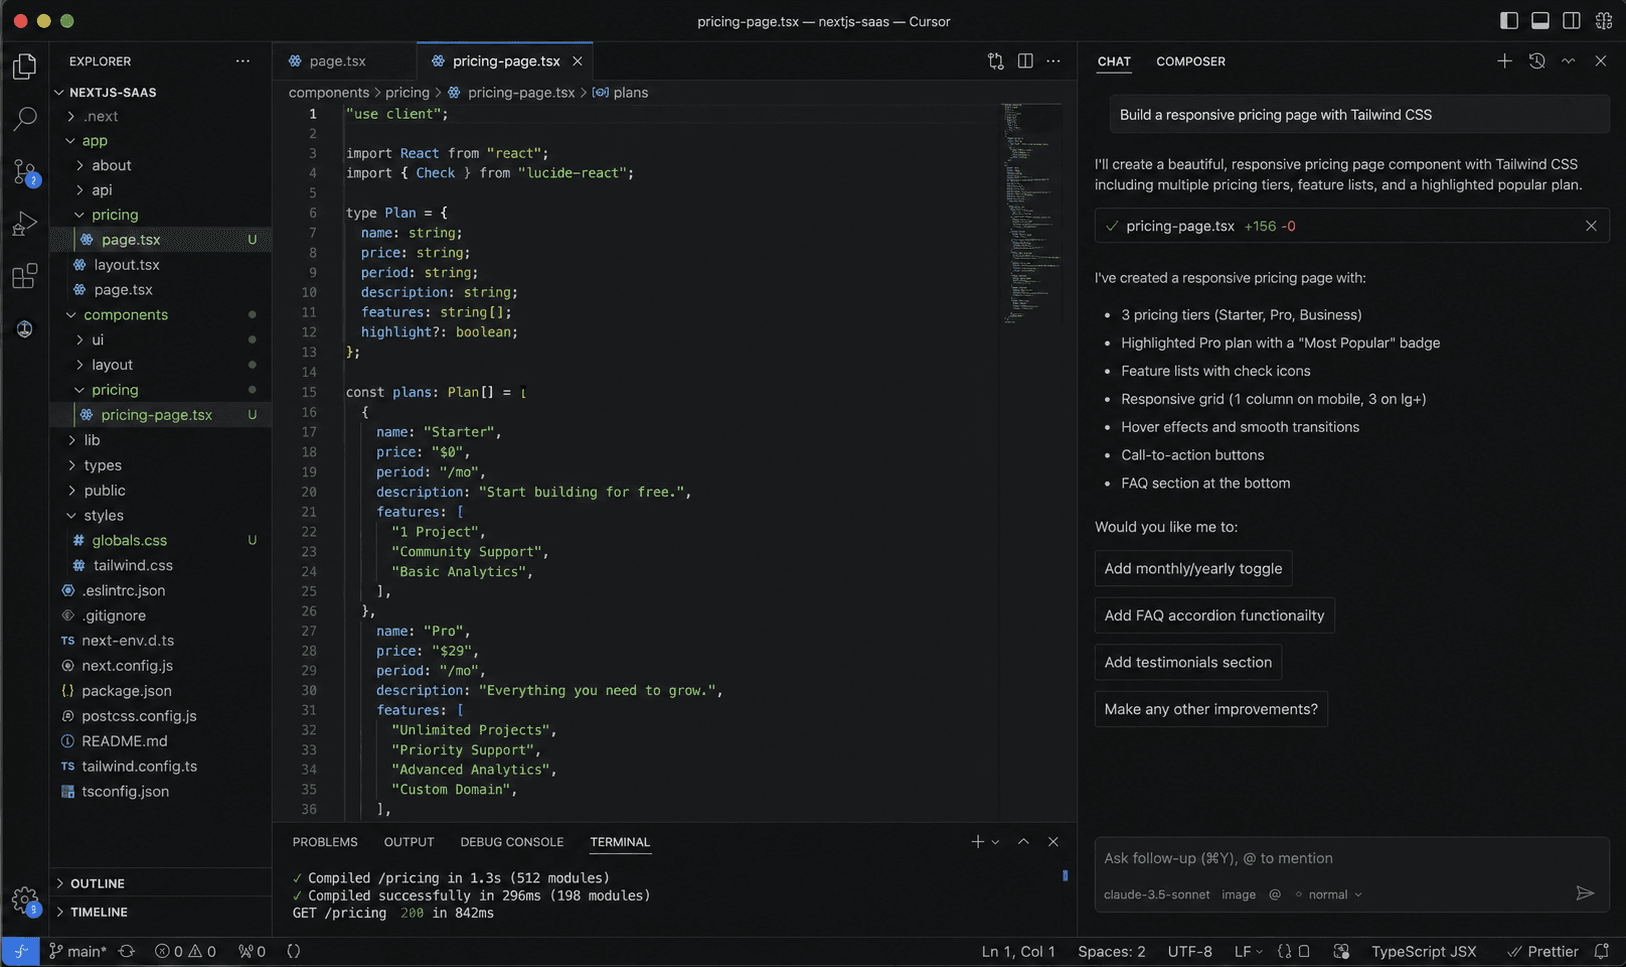Add new terminal with plus icon

click(x=977, y=842)
